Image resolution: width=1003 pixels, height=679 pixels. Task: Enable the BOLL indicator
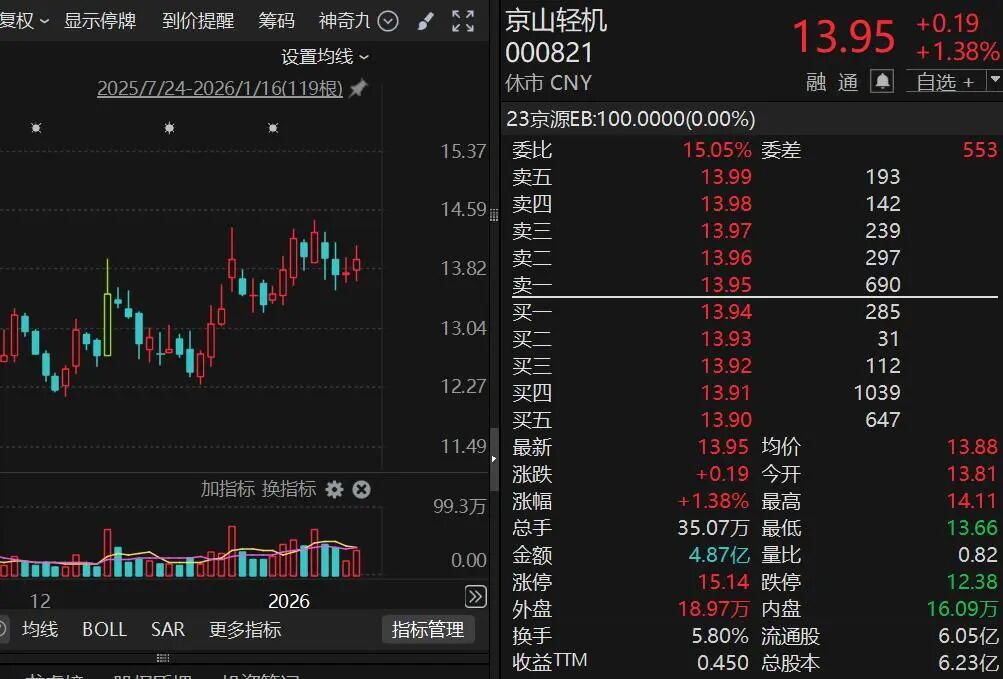(x=104, y=629)
